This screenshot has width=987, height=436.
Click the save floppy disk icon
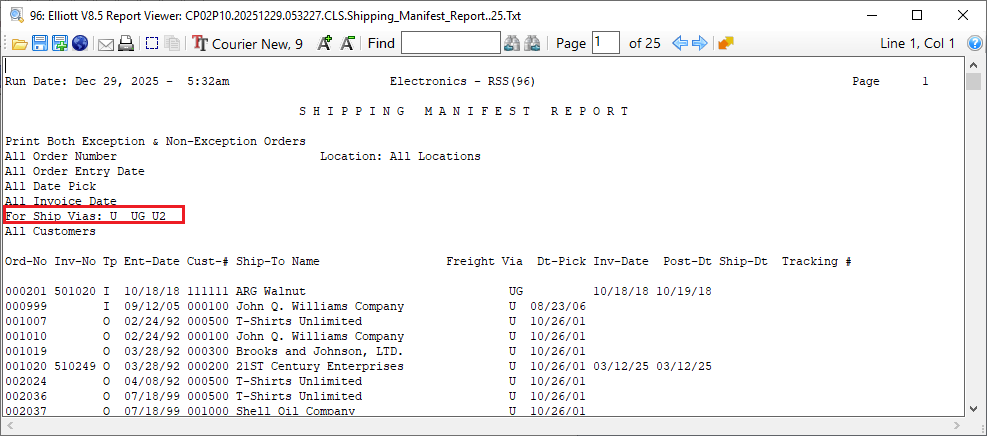40,43
